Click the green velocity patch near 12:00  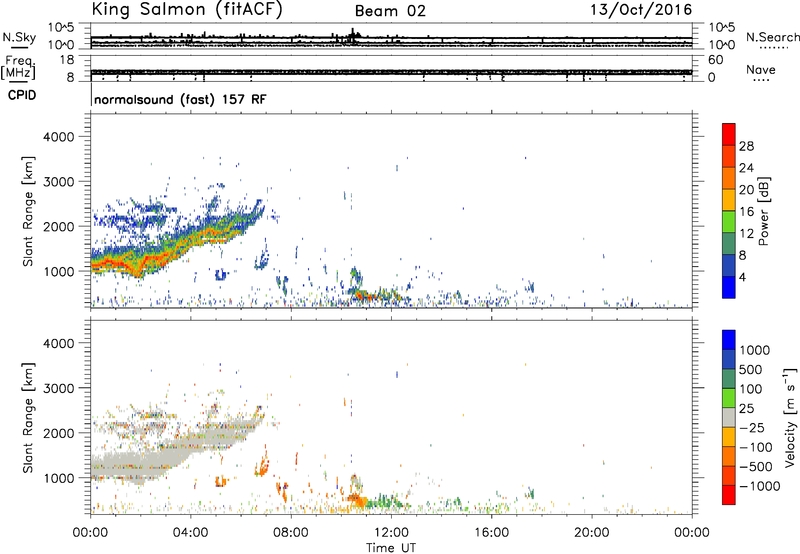pyautogui.click(x=385, y=502)
